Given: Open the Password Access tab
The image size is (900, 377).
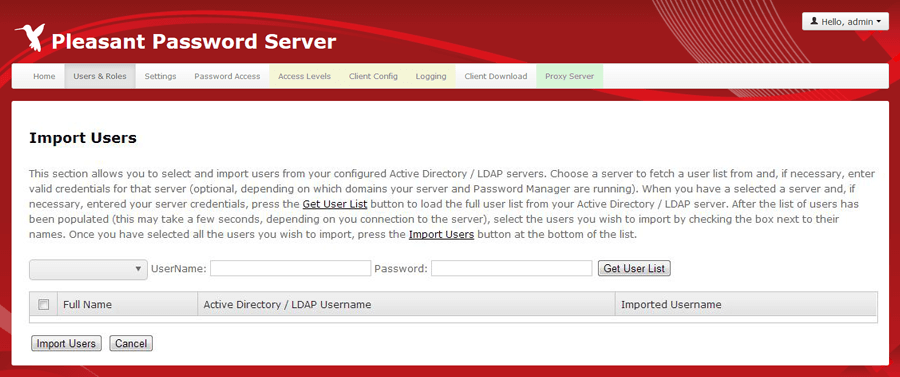Looking at the screenshot, I should pos(227,76).
